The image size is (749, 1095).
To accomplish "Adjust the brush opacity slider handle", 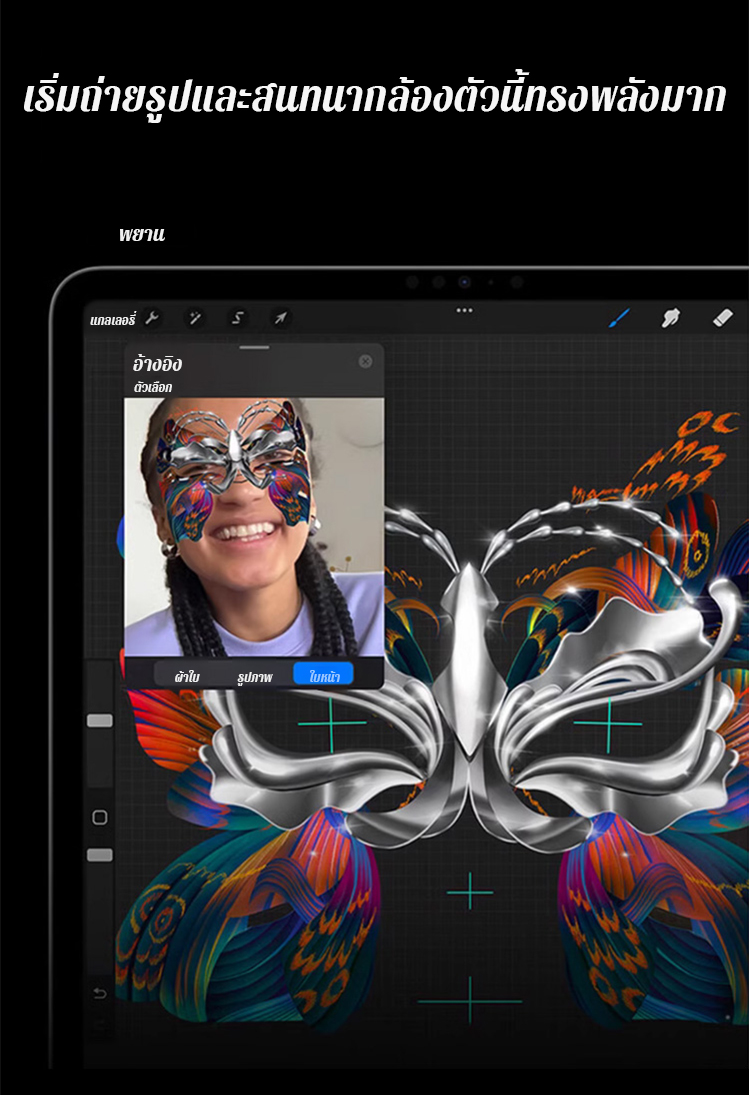I will pos(100,855).
